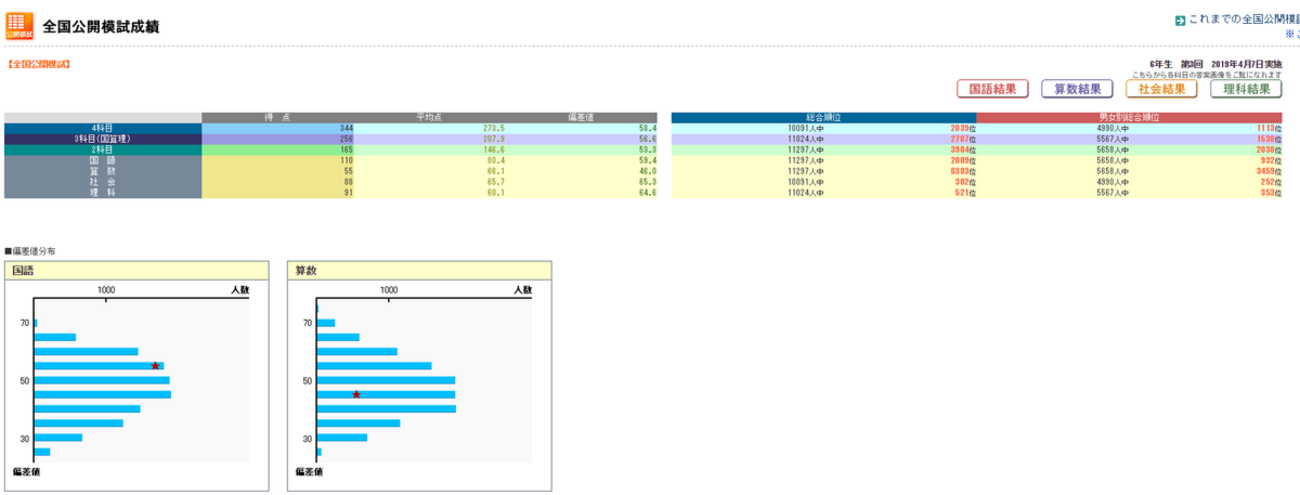Click the 国語 chart title bar
Viewport: 1300px width, 495px height.
[x=137, y=270]
